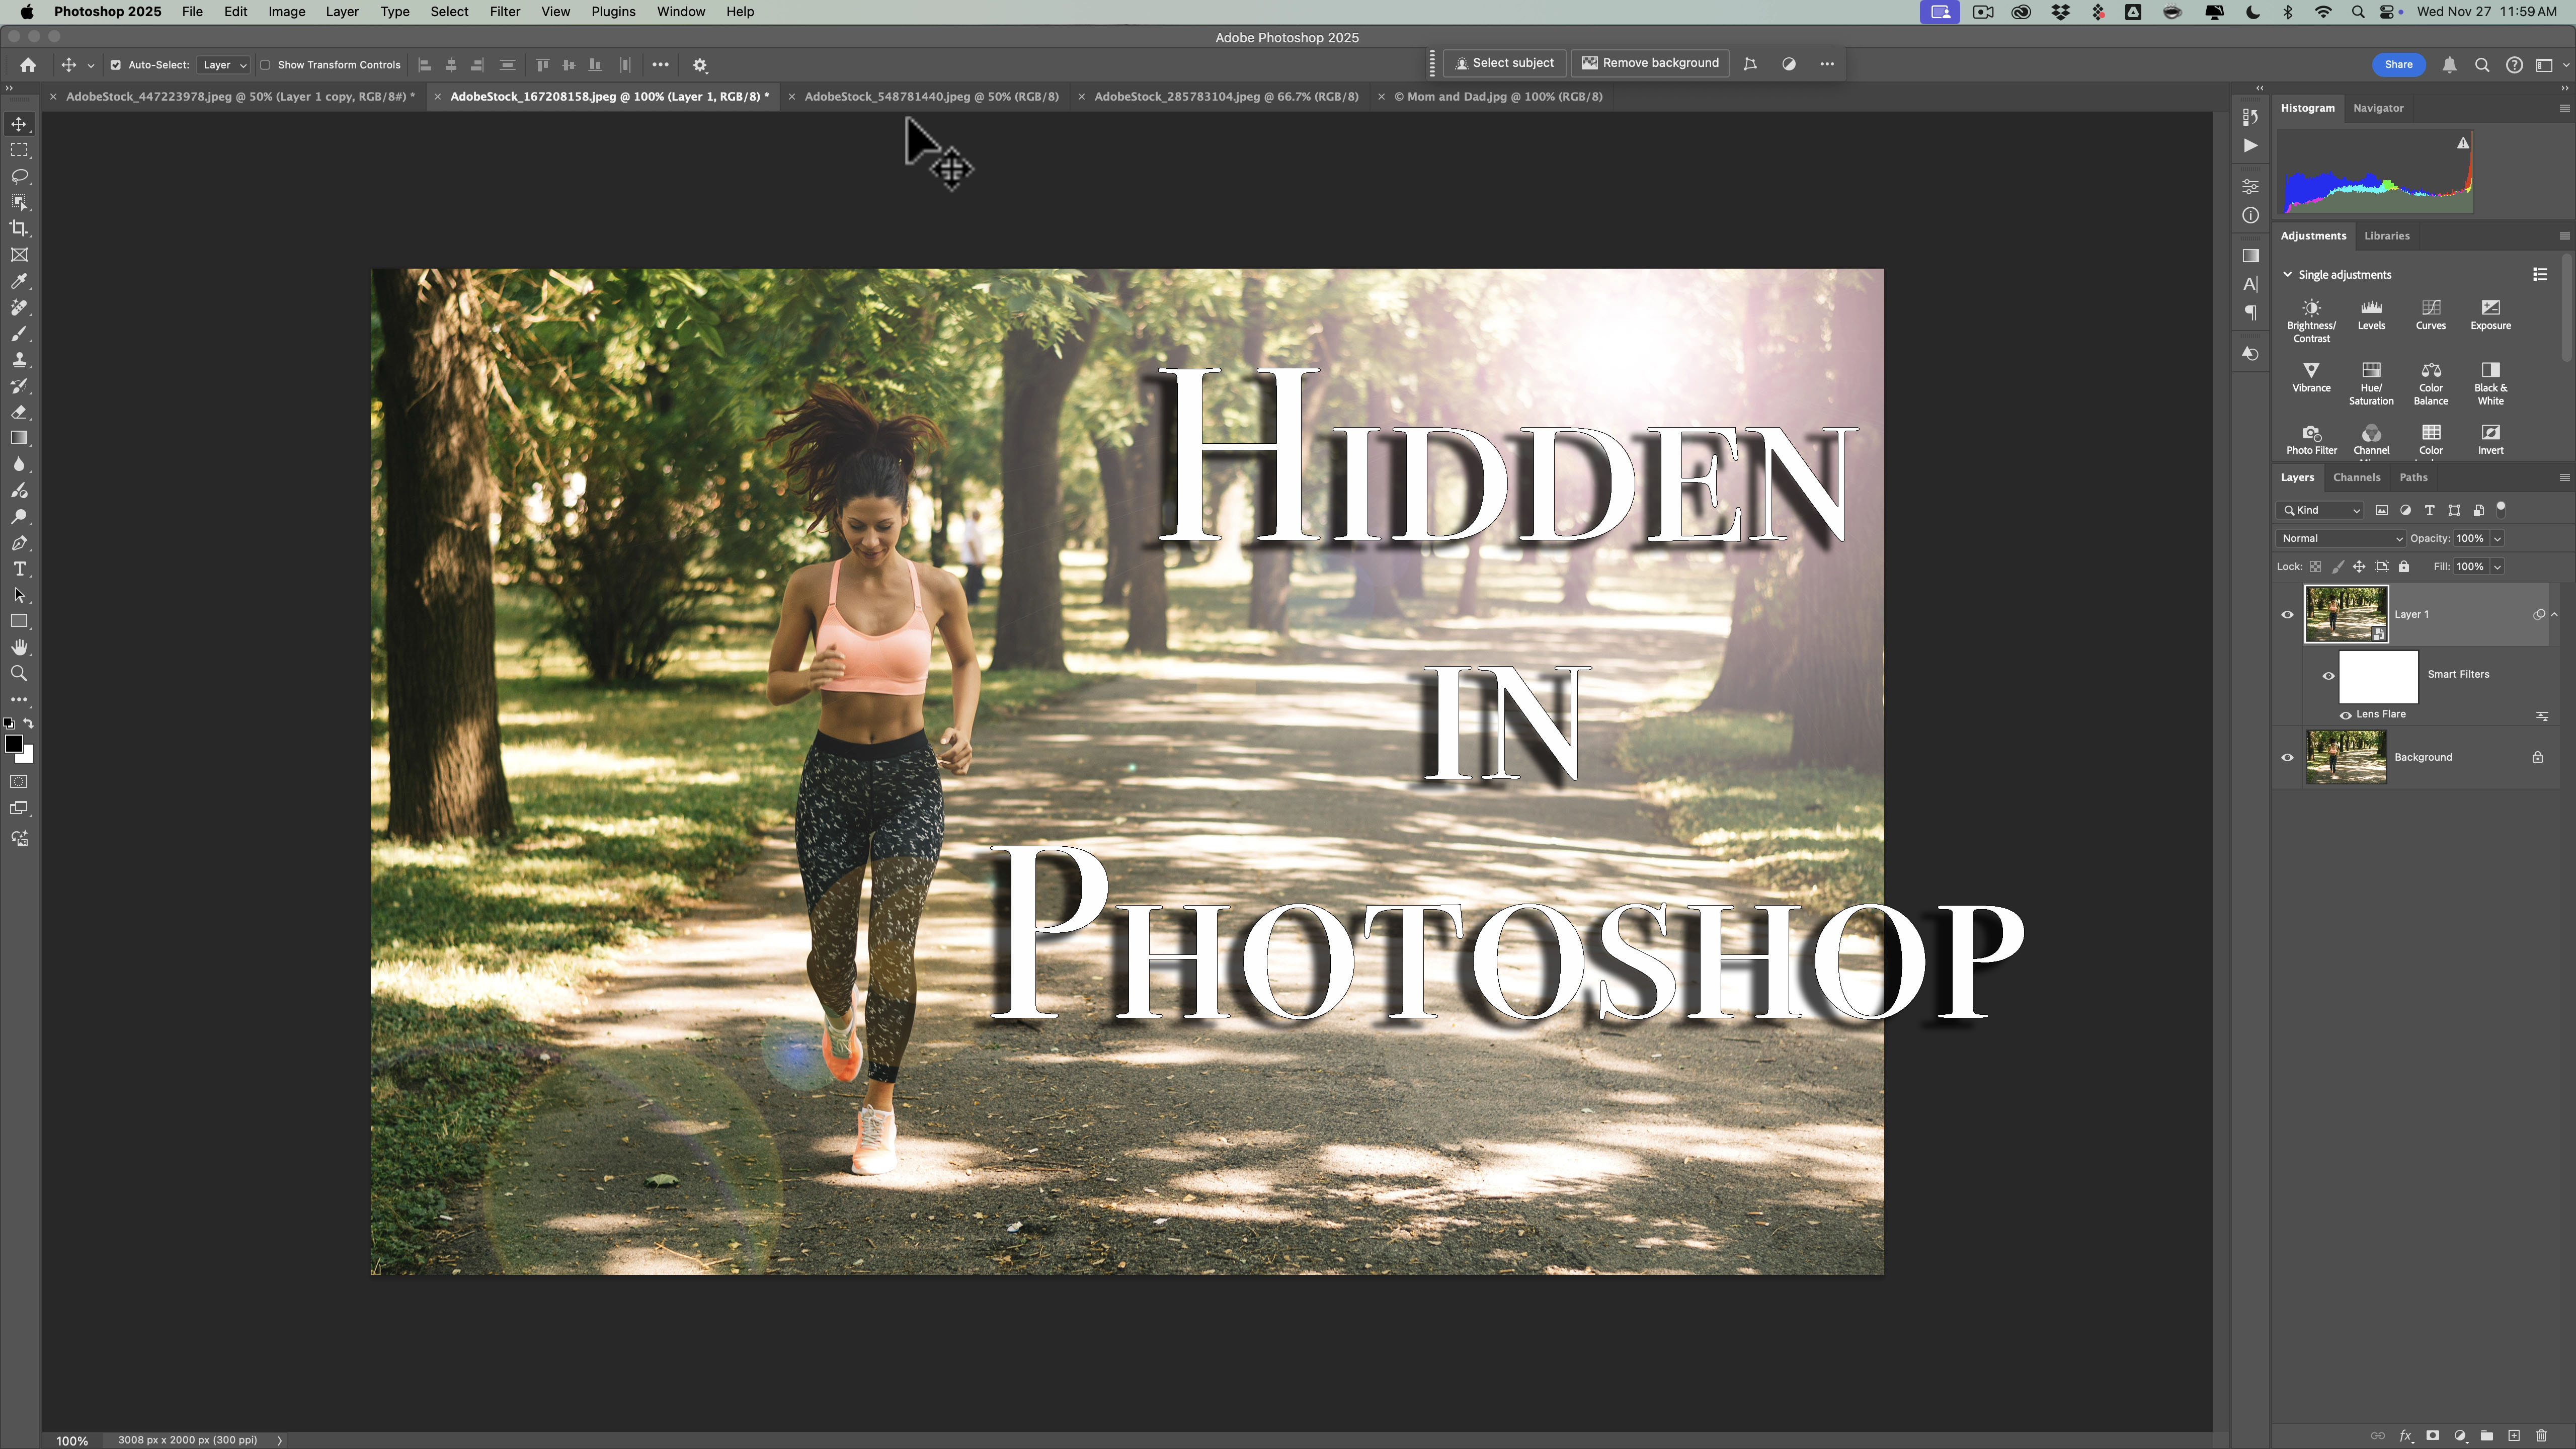Switch to the Channels tab
This screenshot has height=1449, width=2576.
(2356, 477)
